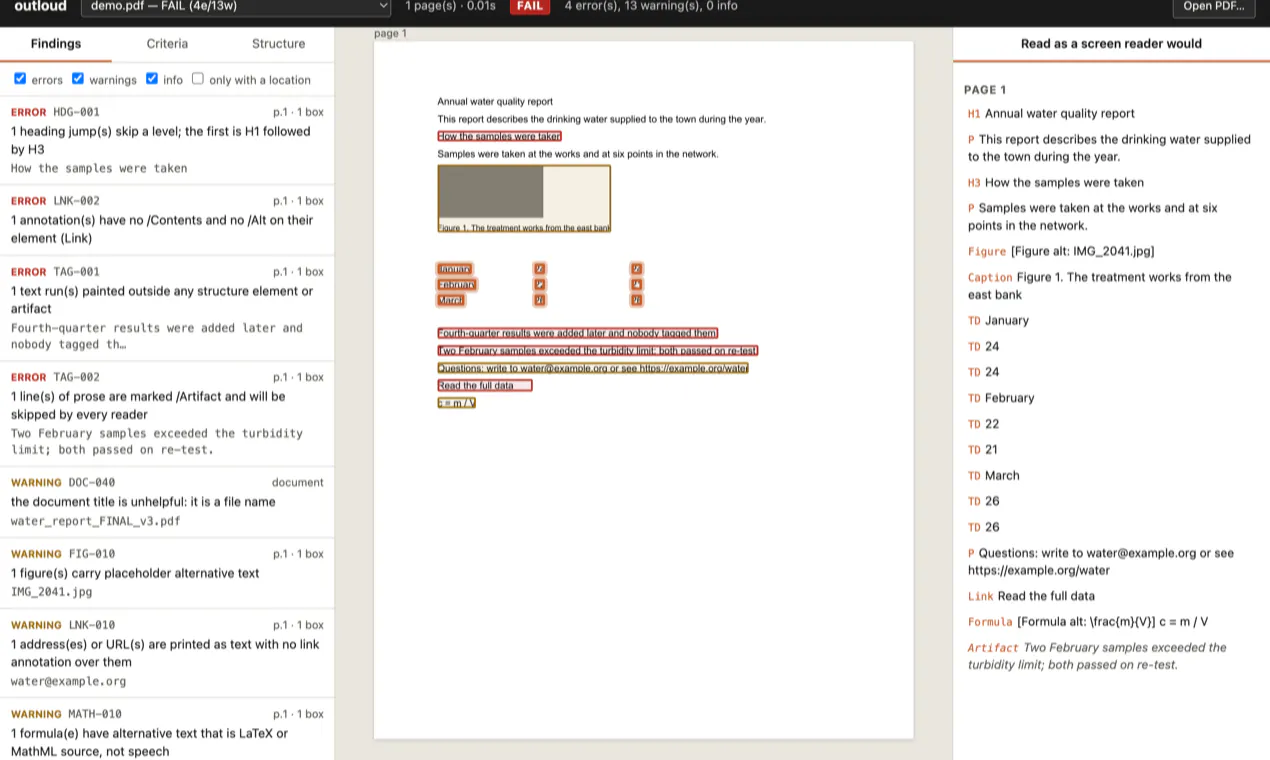Select the ERROR TAG-001 untagged text finding
The width and height of the screenshot is (1270, 760).
(167, 308)
